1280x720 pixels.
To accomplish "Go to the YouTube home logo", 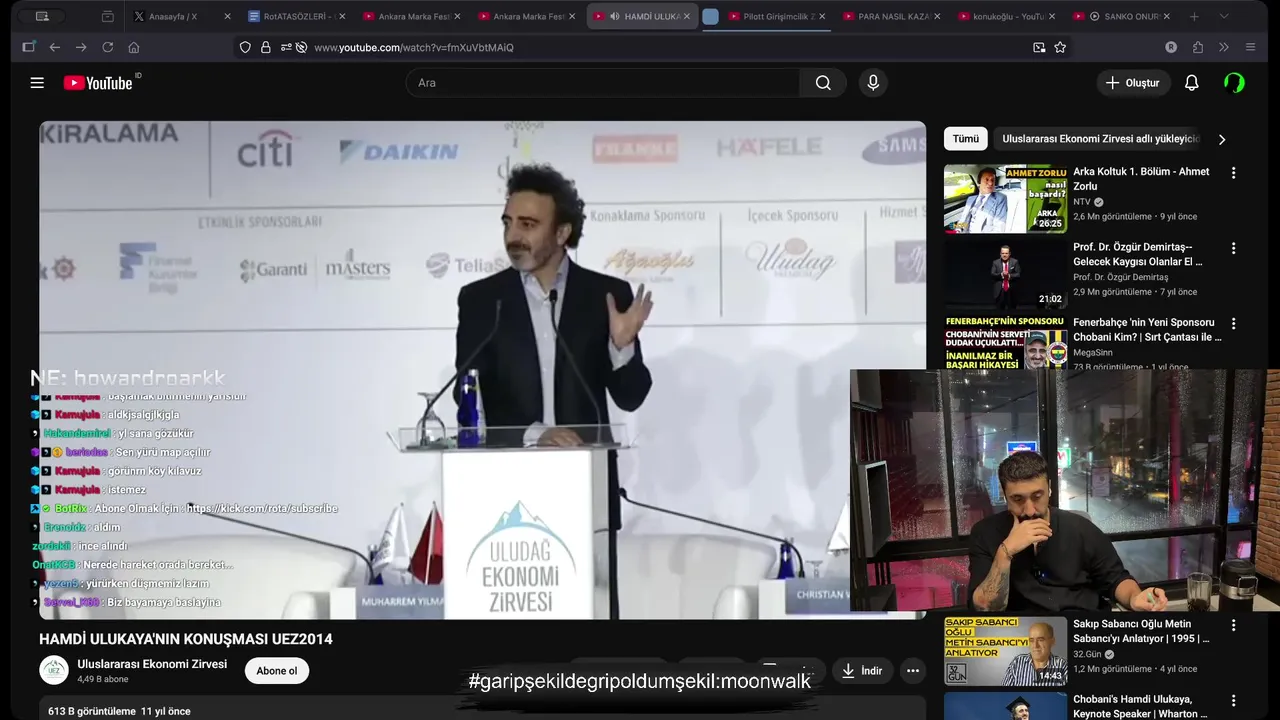I will [98, 83].
